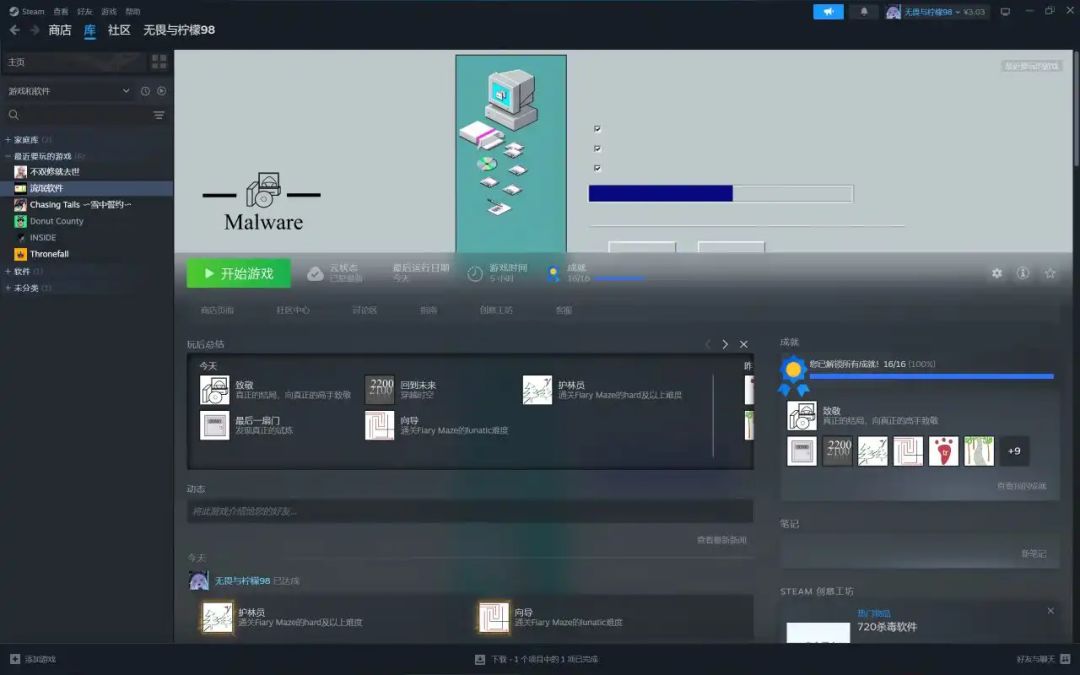This screenshot has height=675, width=1080.
Task: Tick the second checkbox in banner
Action: pyautogui.click(x=597, y=148)
